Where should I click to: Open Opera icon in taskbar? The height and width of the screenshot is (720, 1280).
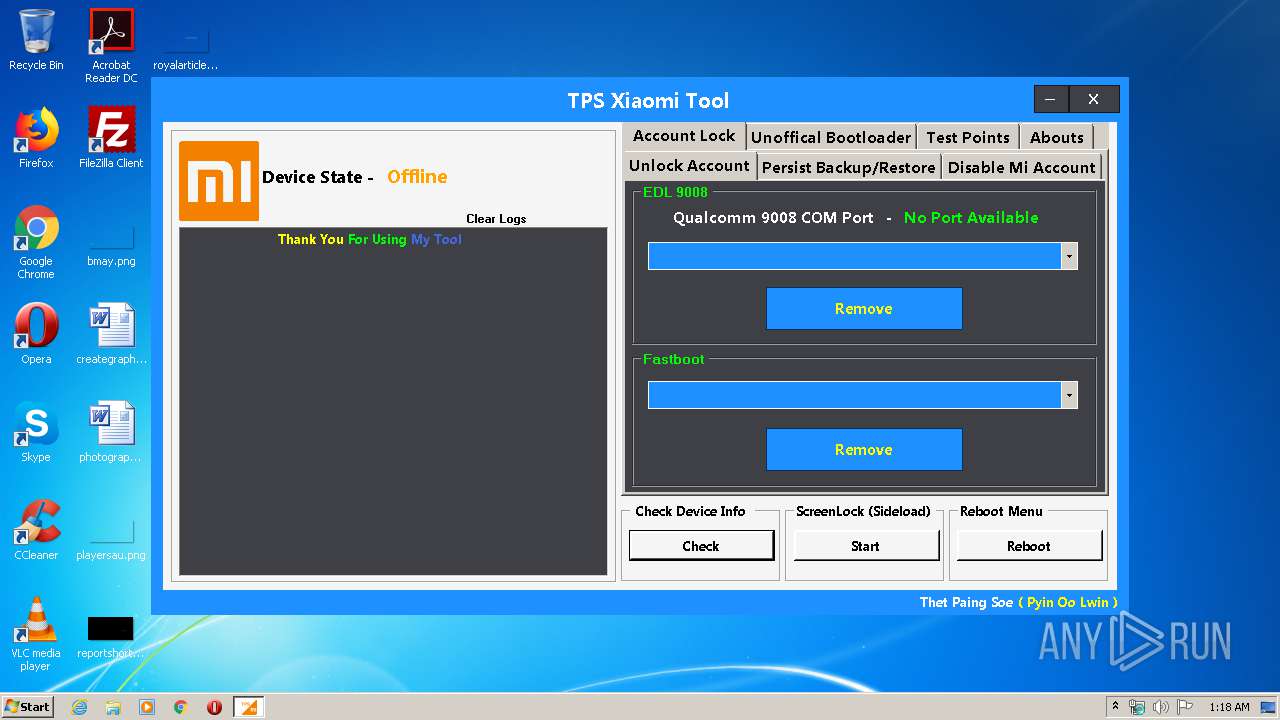(x=214, y=707)
